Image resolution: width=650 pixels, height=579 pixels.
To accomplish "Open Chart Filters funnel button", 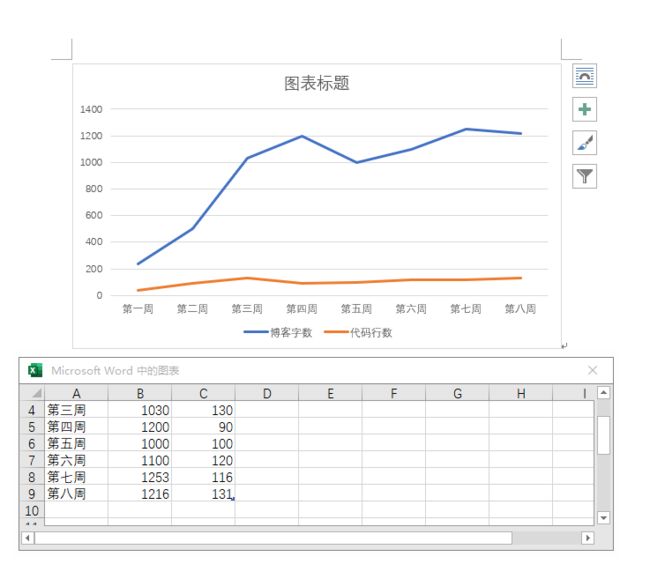I will [585, 176].
